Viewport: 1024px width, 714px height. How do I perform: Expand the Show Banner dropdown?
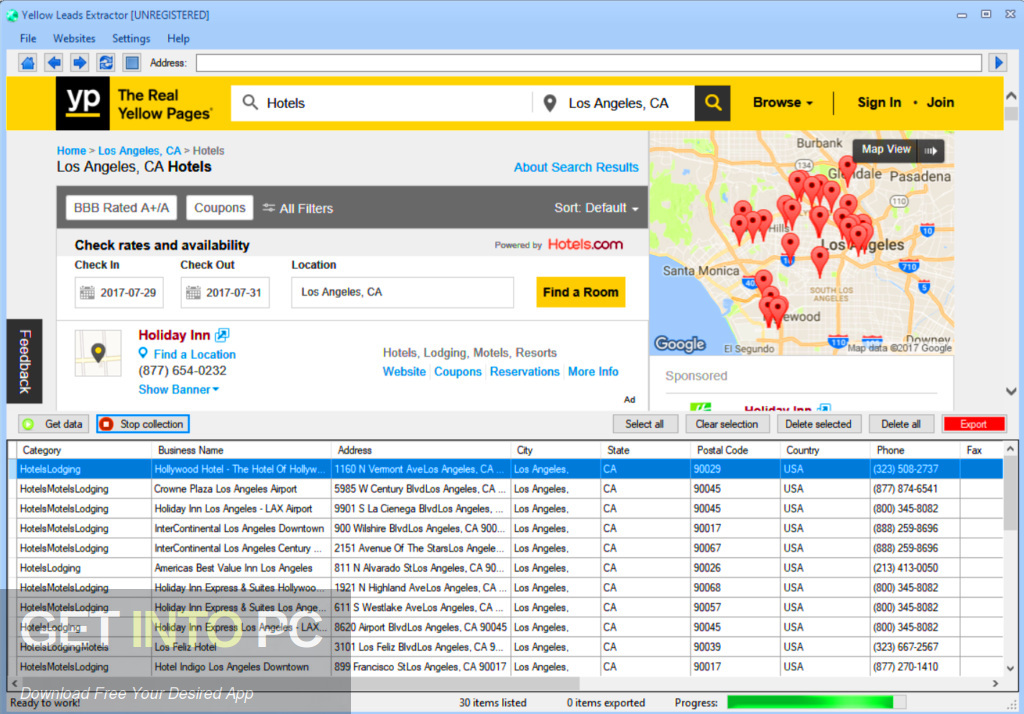178,389
